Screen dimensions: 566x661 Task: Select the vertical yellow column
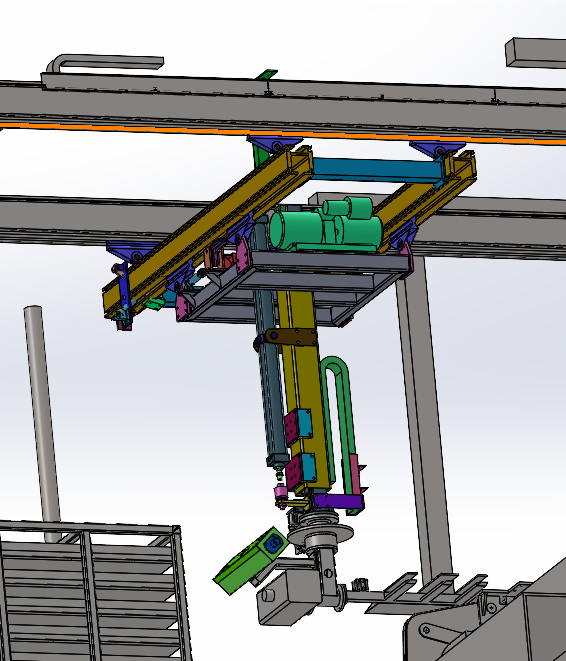tap(303, 388)
